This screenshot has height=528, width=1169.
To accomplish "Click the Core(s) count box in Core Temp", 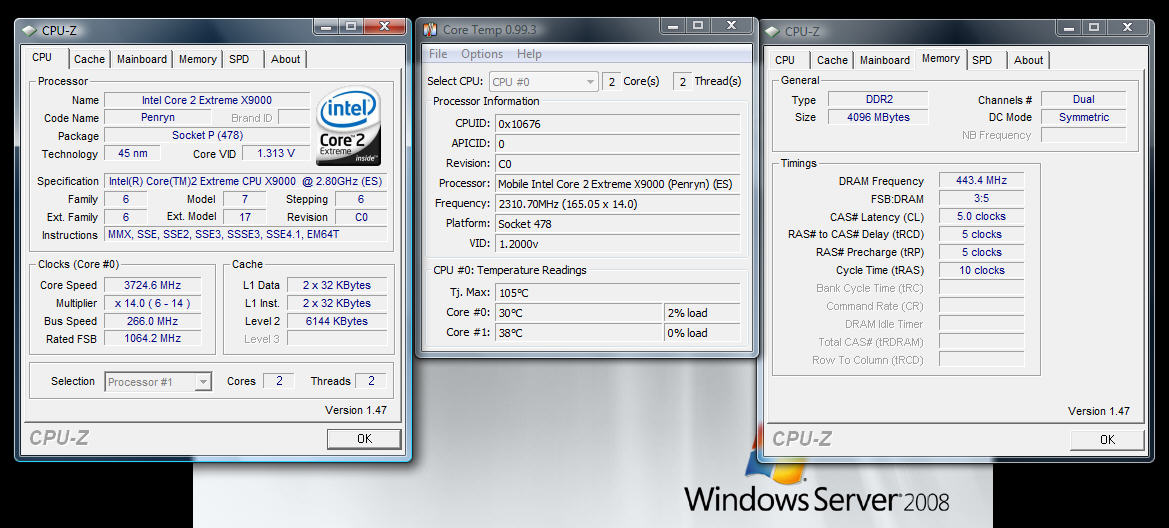I will [x=611, y=81].
